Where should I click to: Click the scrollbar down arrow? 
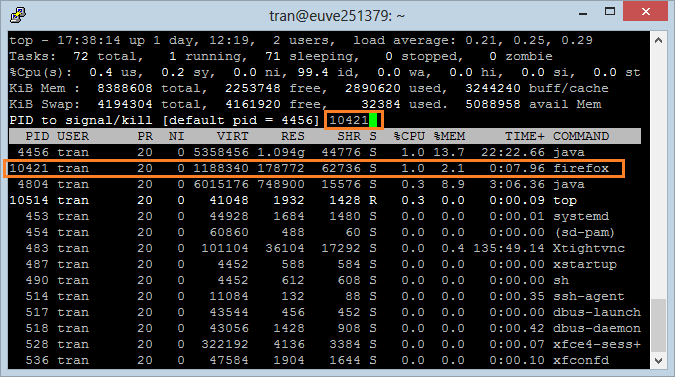pyautogui.click(x=658, y=361)
